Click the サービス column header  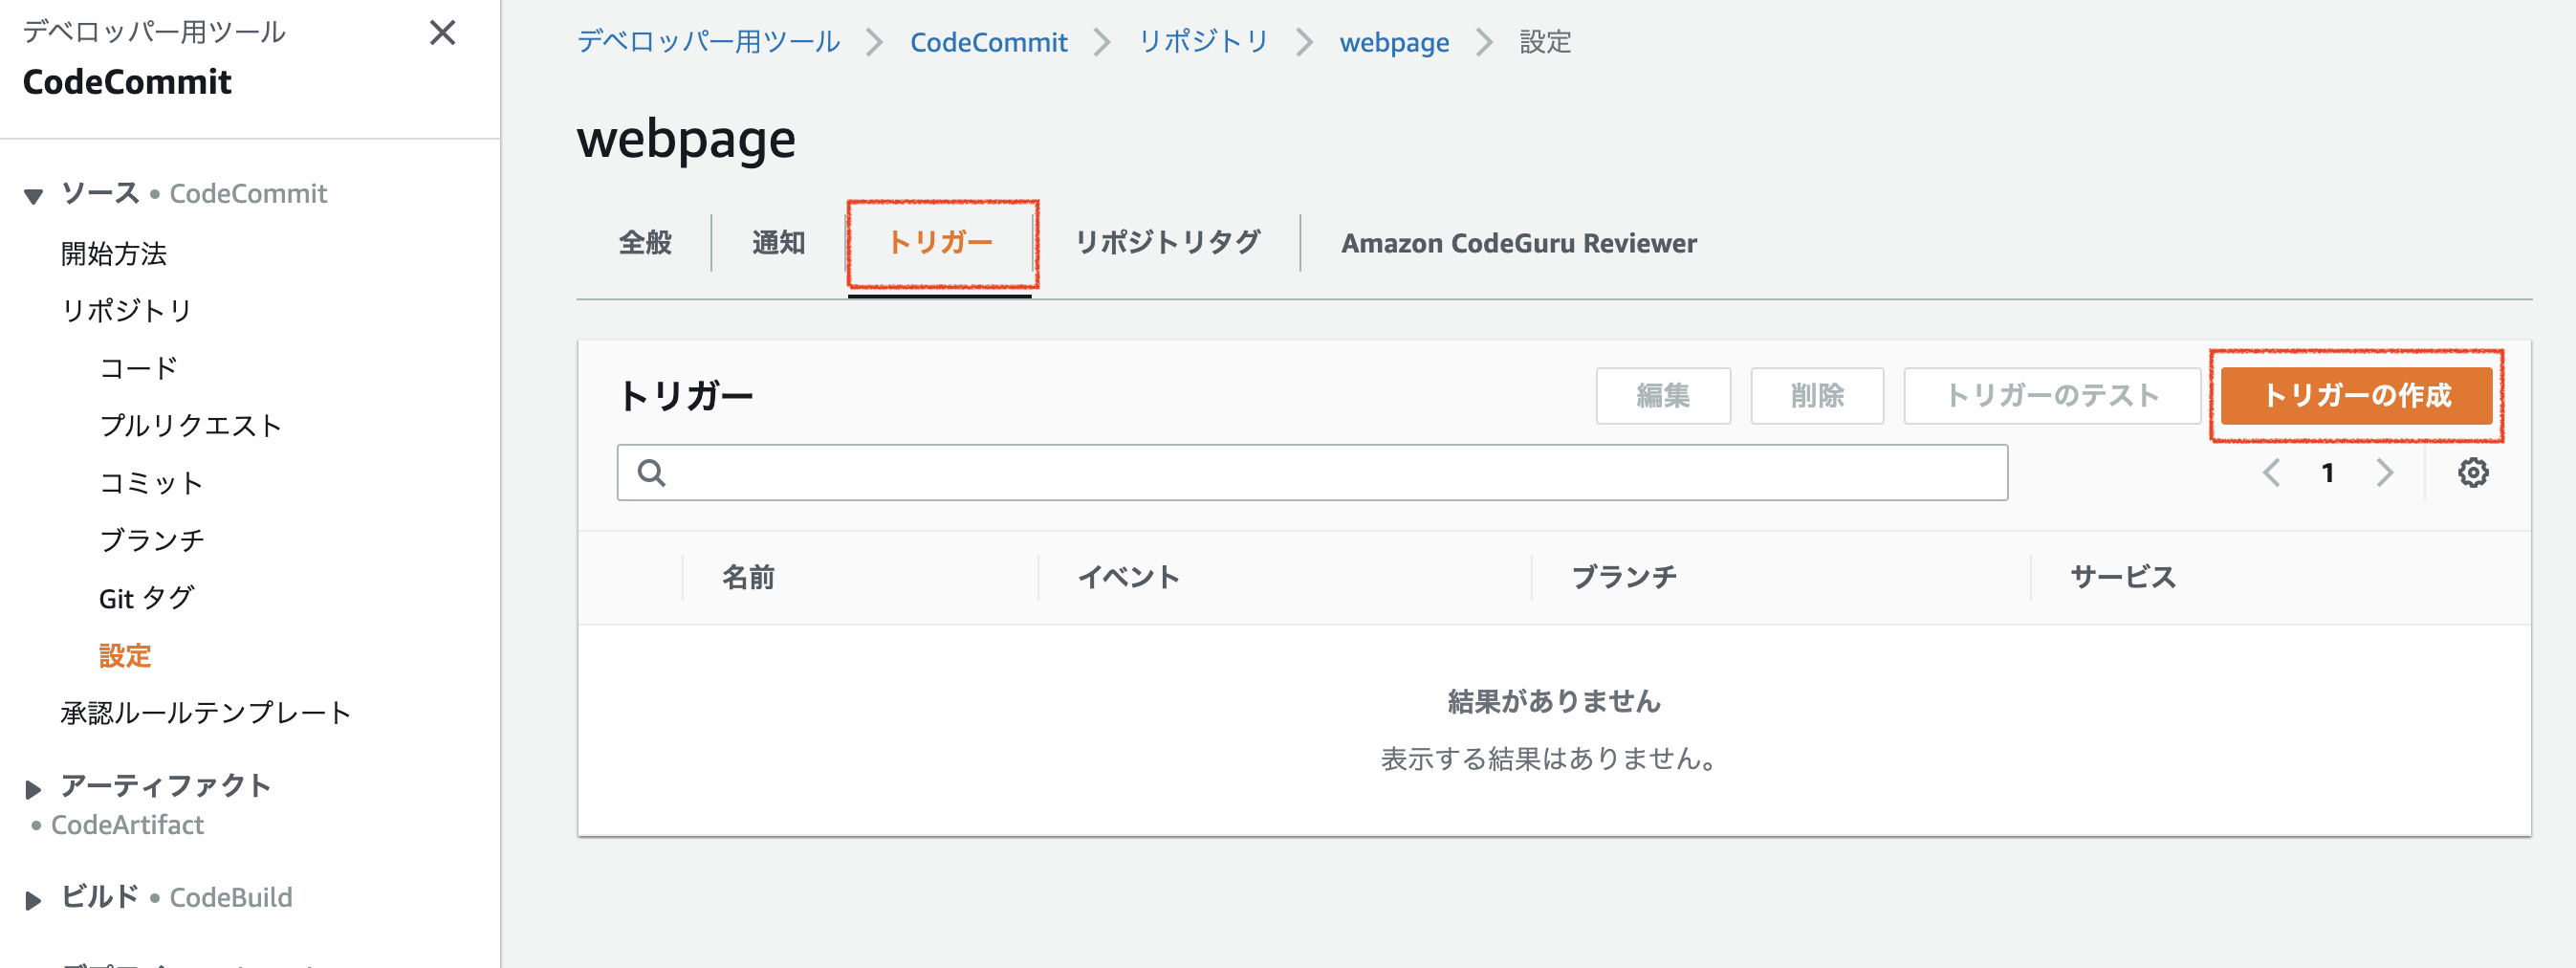click(x=2122, y=577)
